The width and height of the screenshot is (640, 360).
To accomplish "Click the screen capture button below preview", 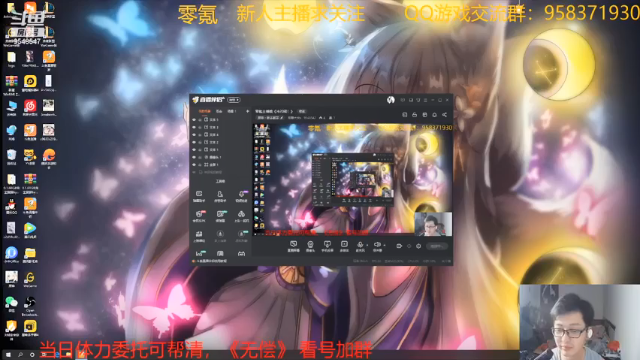I will tap(293, 246).
